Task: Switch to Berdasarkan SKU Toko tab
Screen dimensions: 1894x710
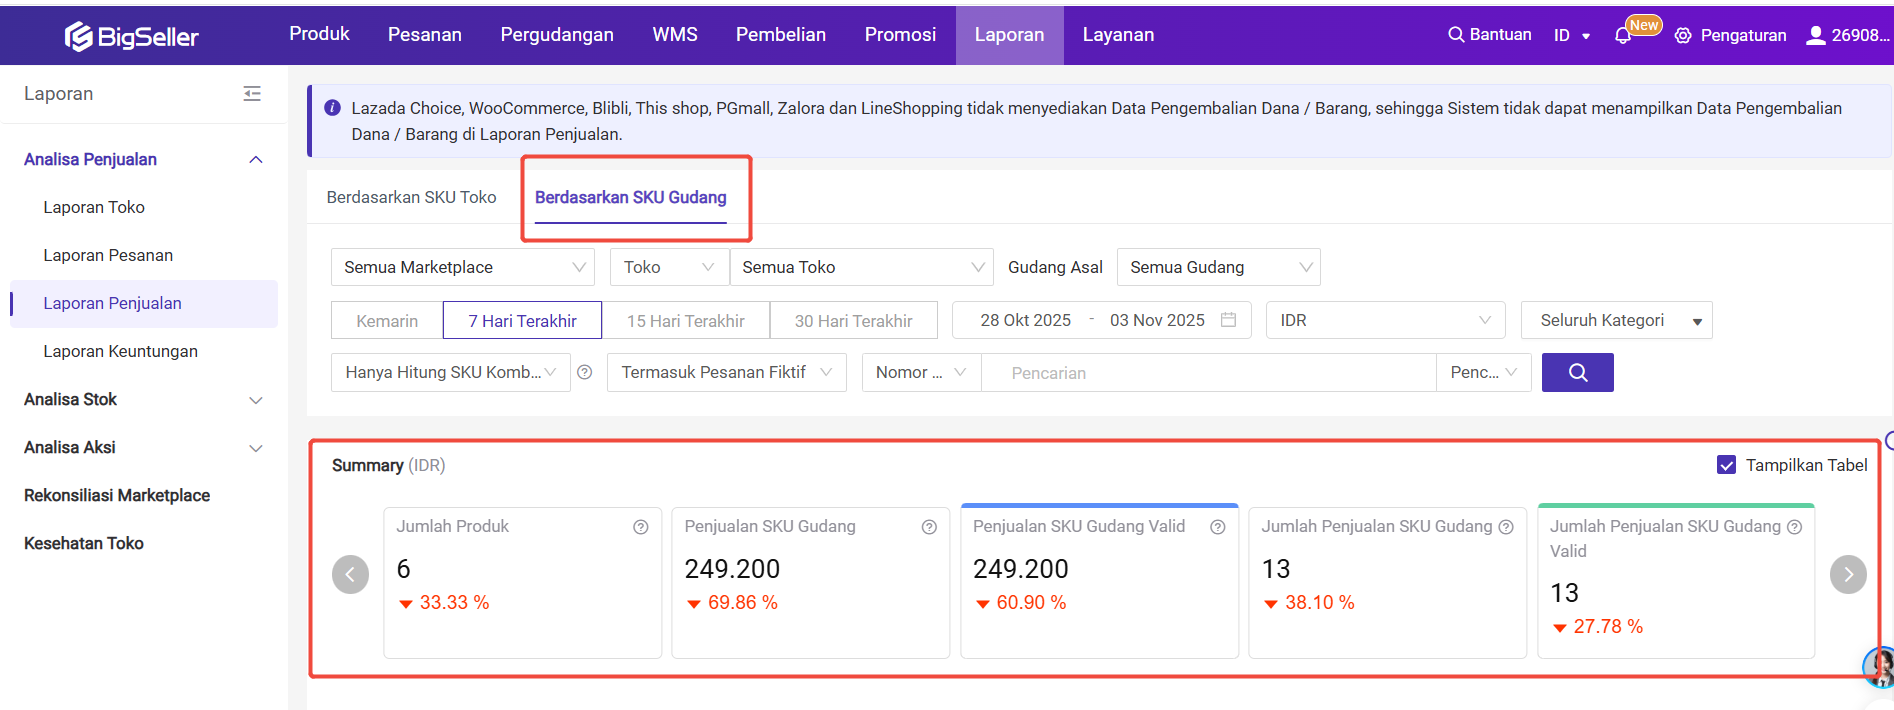Action: point(411,197)
